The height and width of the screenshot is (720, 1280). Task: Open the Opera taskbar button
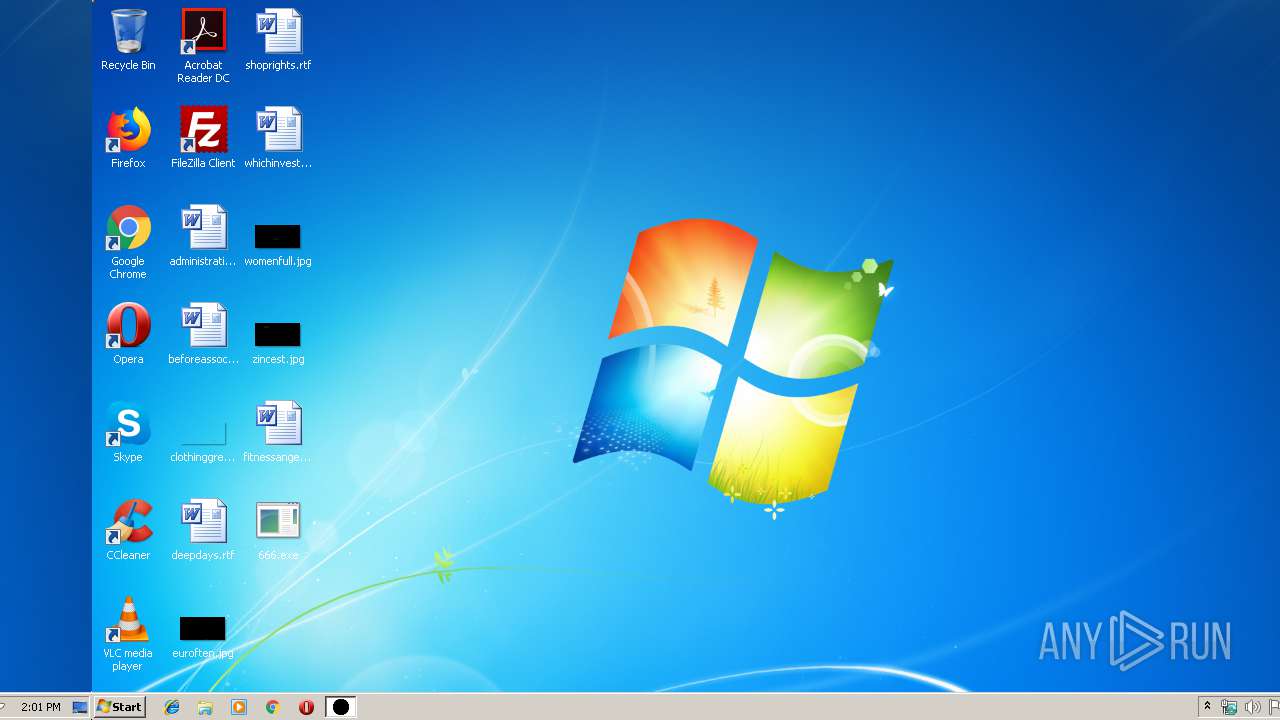[306, 707]
